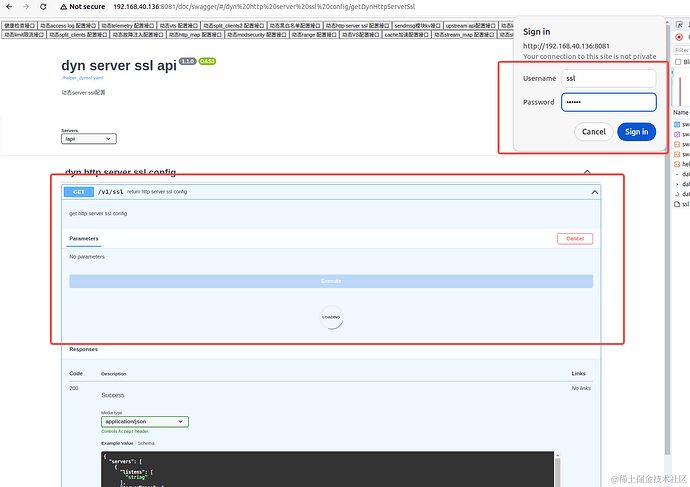690x487 pixels.
Task: Switch to the Schema tab
Action: [x=146, y=442]
